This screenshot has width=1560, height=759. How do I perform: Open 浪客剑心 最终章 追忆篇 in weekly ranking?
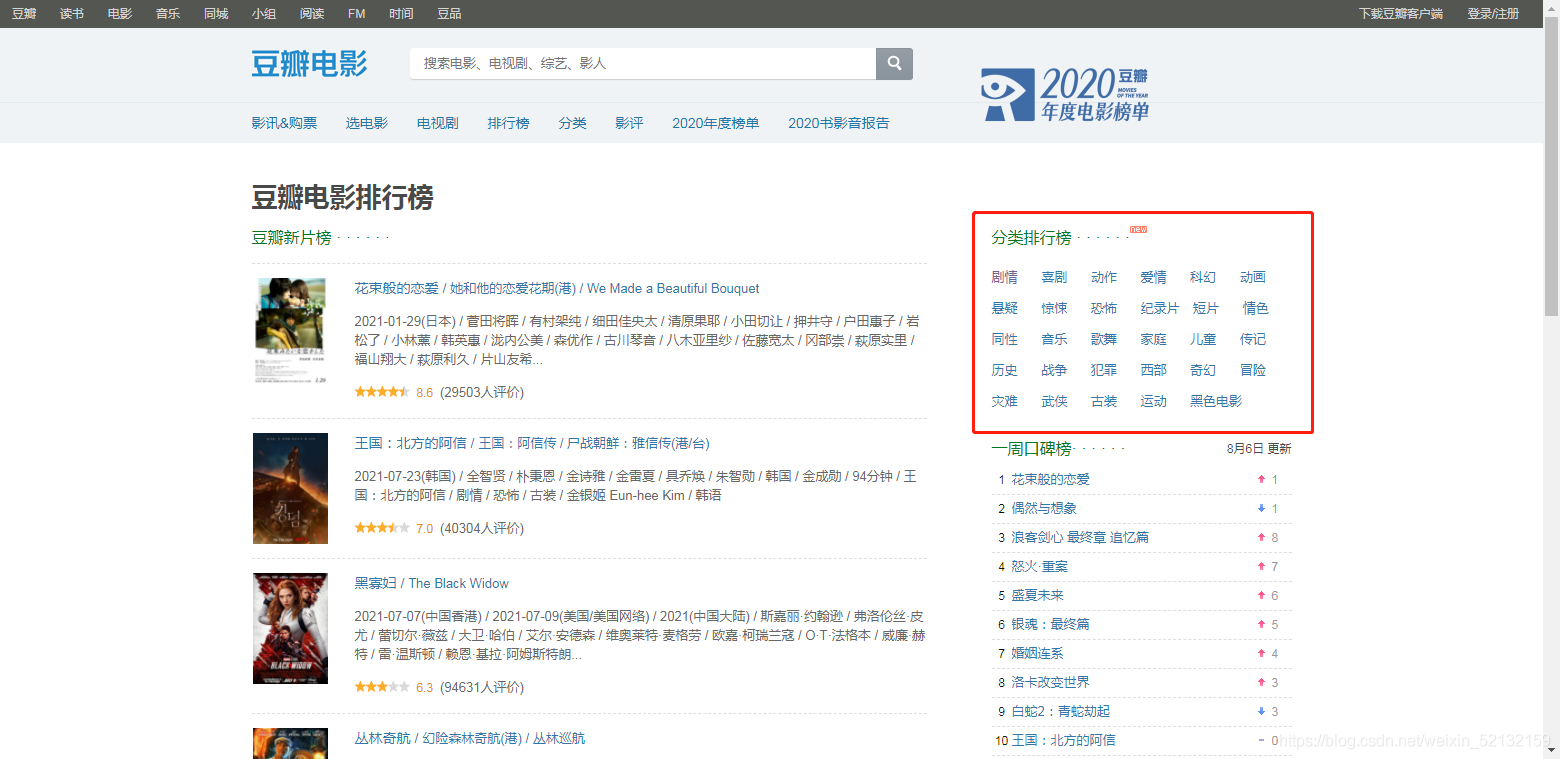1080,537
